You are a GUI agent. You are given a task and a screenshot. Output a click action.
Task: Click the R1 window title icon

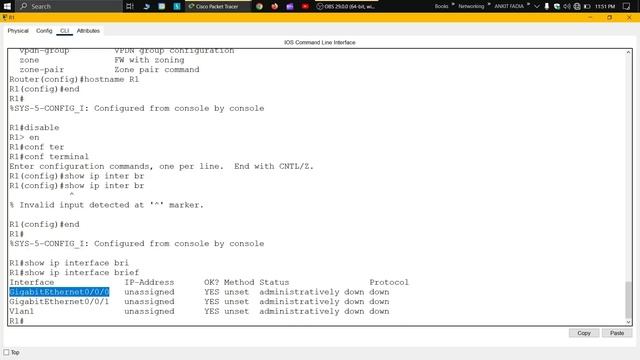click(x=5, y=18)
